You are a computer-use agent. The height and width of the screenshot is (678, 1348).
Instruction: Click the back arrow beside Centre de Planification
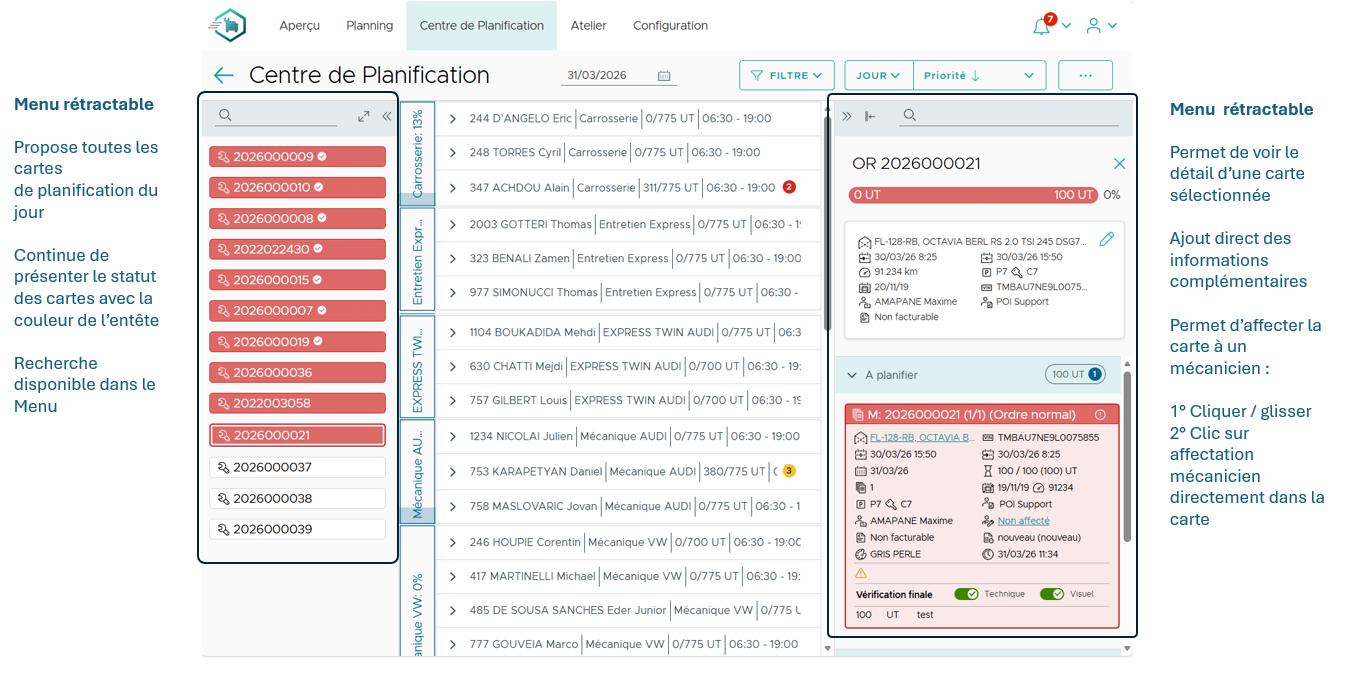click(223, 75)
